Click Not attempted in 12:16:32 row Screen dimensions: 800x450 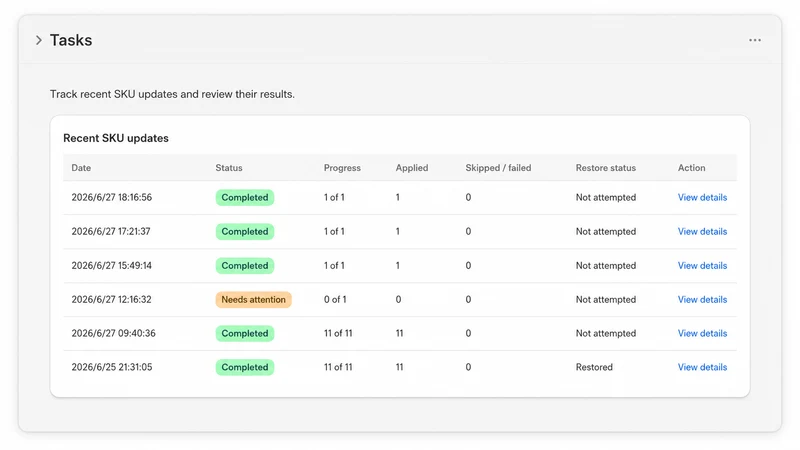pyautogui.click(x=606, y=299)
